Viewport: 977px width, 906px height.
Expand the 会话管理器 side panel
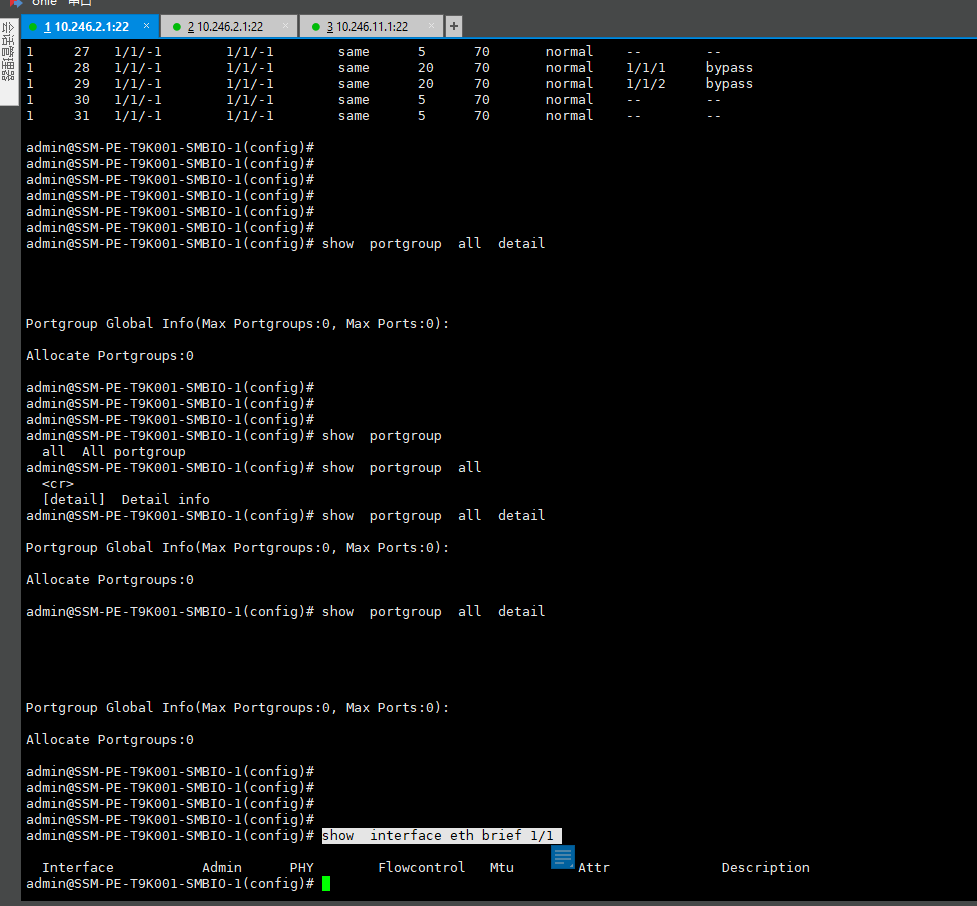[x=9, y=58]
